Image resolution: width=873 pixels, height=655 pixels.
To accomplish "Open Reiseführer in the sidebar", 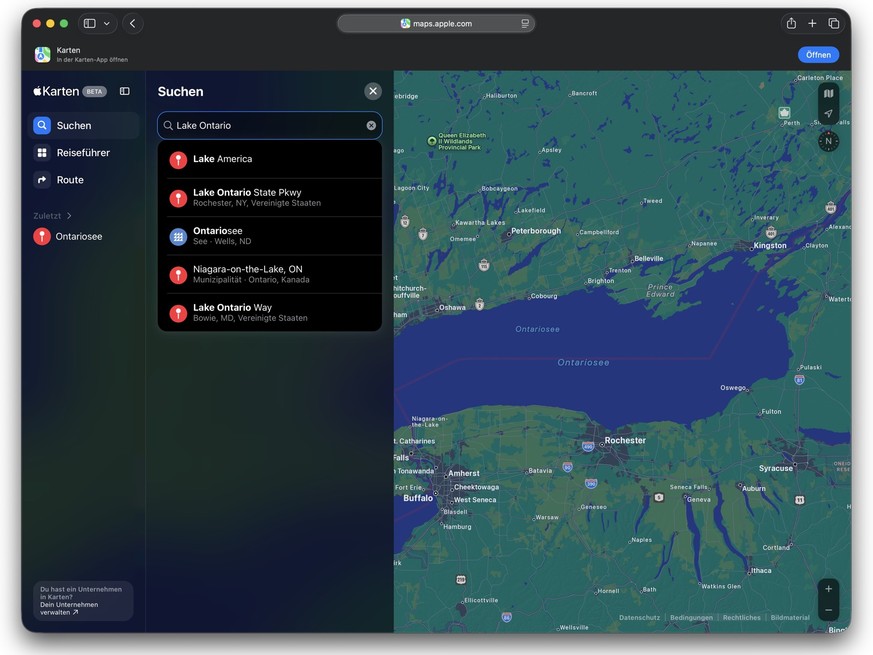I will pos(84,153).
